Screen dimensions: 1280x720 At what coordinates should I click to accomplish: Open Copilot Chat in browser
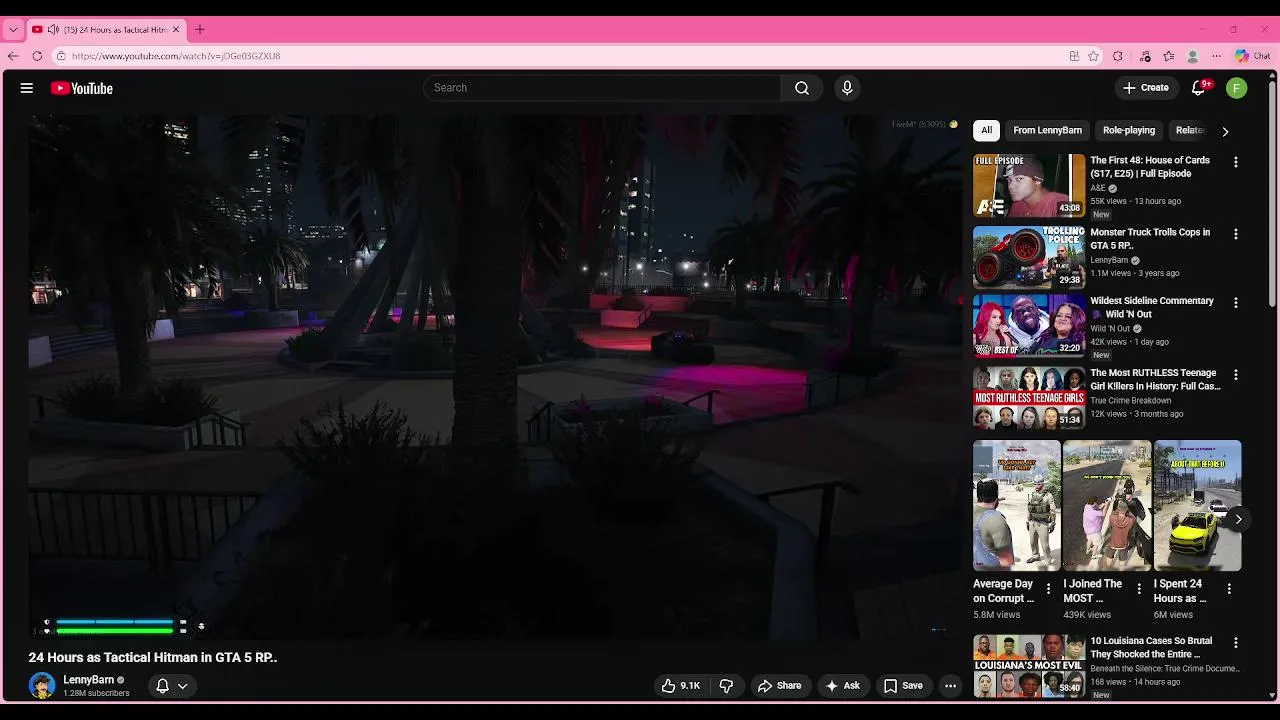[1252, 56]
